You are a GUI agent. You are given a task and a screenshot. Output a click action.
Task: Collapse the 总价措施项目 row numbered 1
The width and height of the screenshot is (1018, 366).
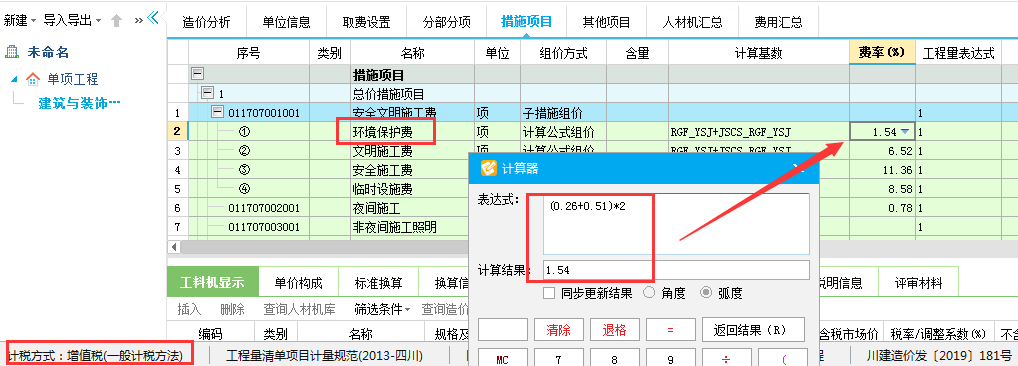tap(207, 93)
